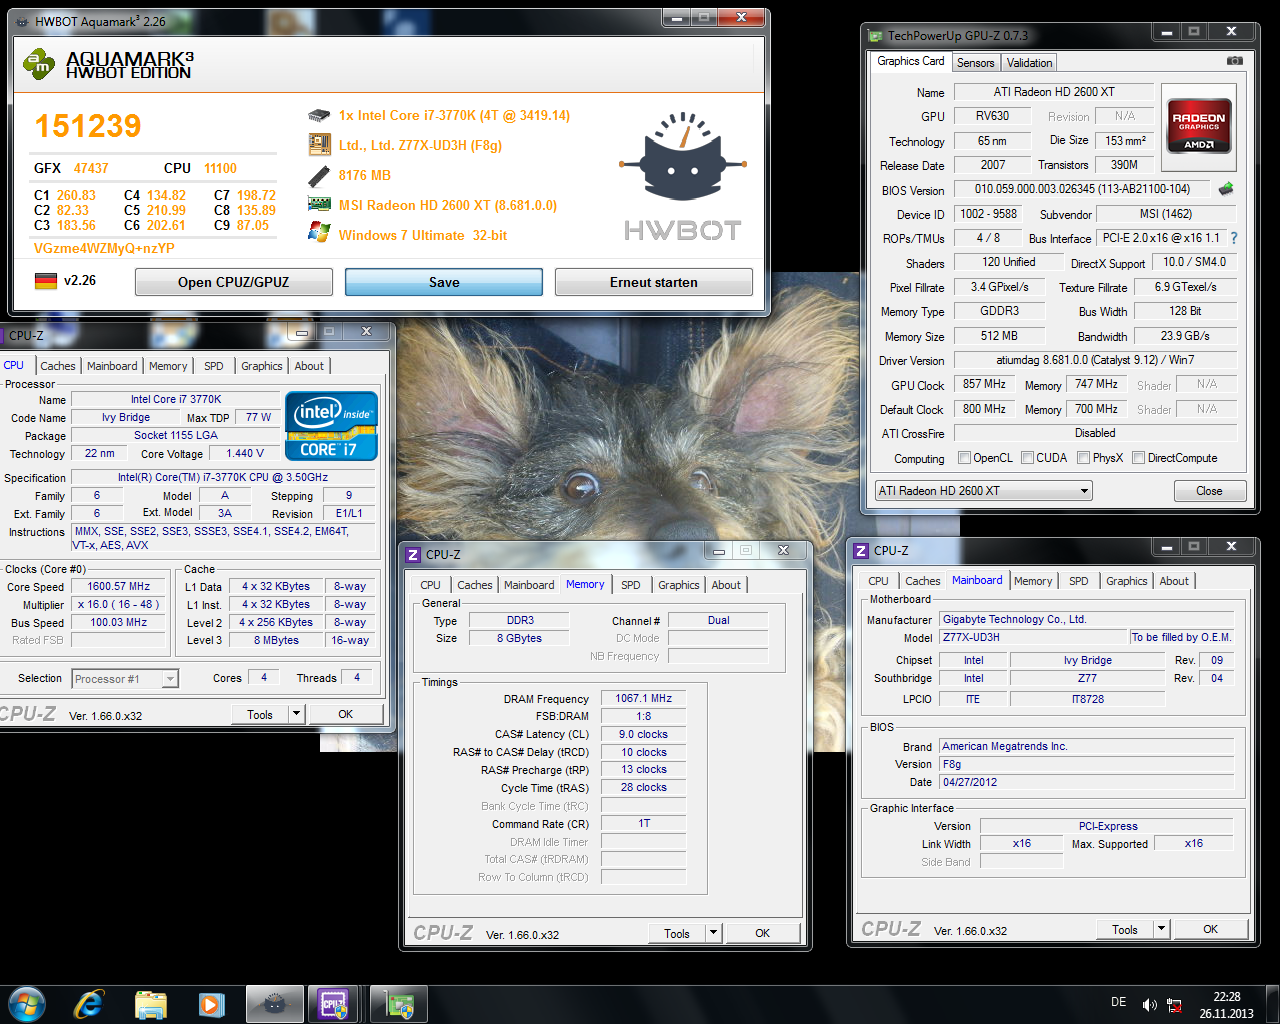Image resolution: width=1280 pixels, height=1024 pixels.
Task: Click the Radeon Graphics AMD logo
Action: (1199, 127)
